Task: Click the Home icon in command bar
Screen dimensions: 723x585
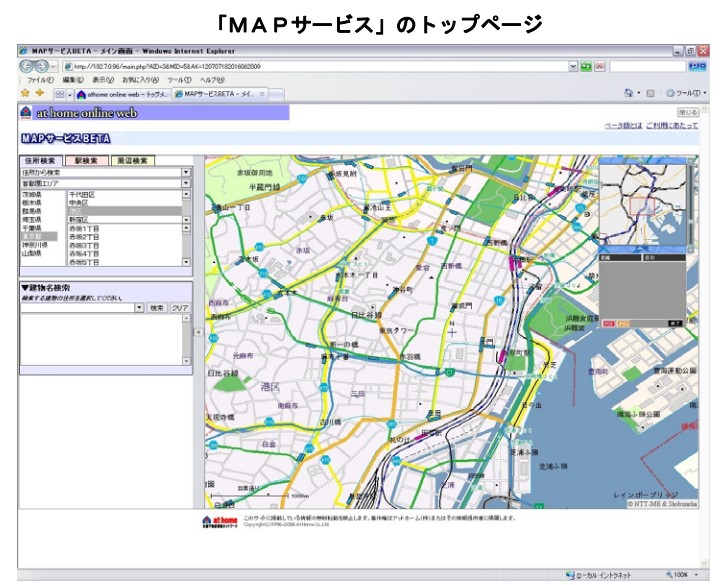Action: click(x=628, y=93)
